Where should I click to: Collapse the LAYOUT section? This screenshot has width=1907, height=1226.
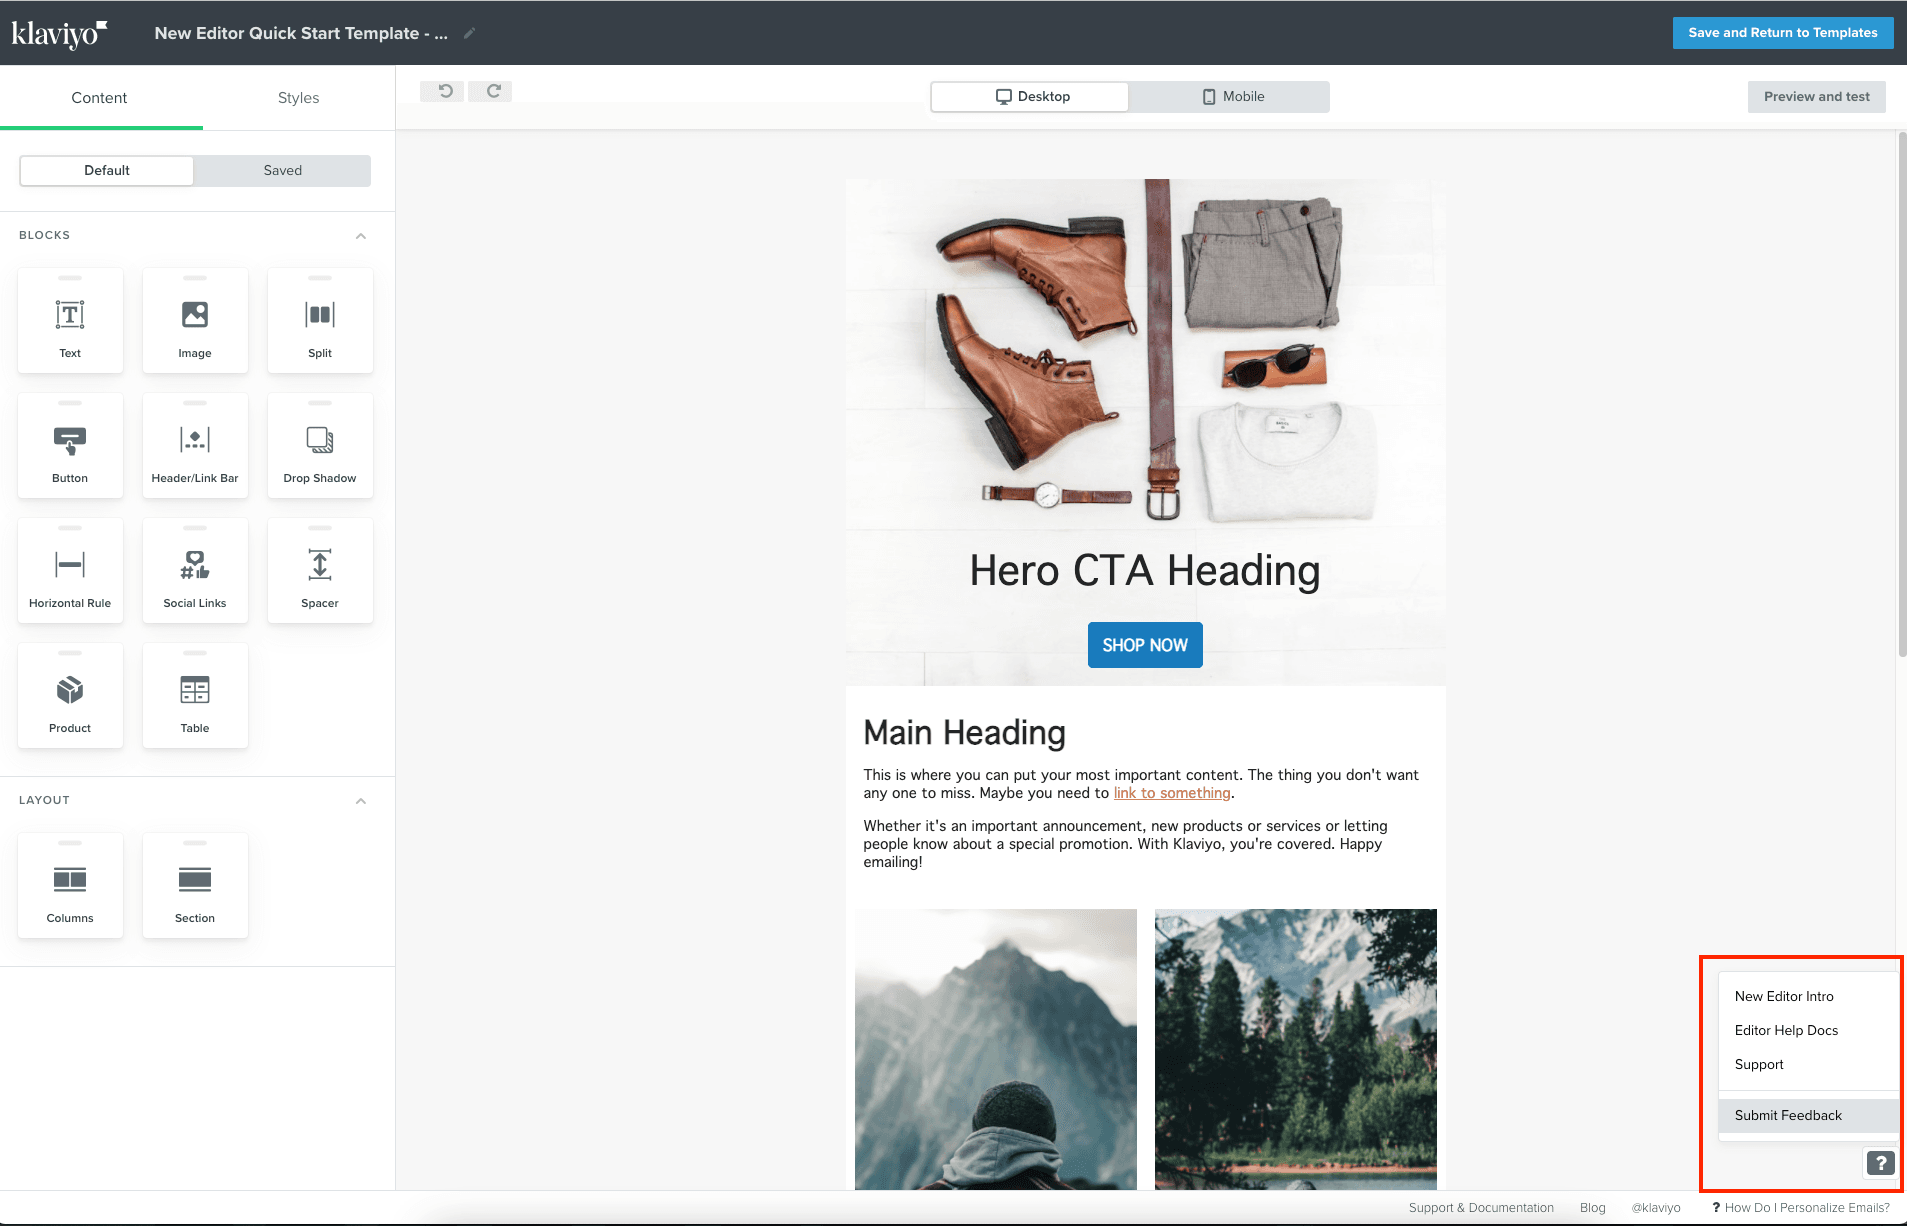361,800
